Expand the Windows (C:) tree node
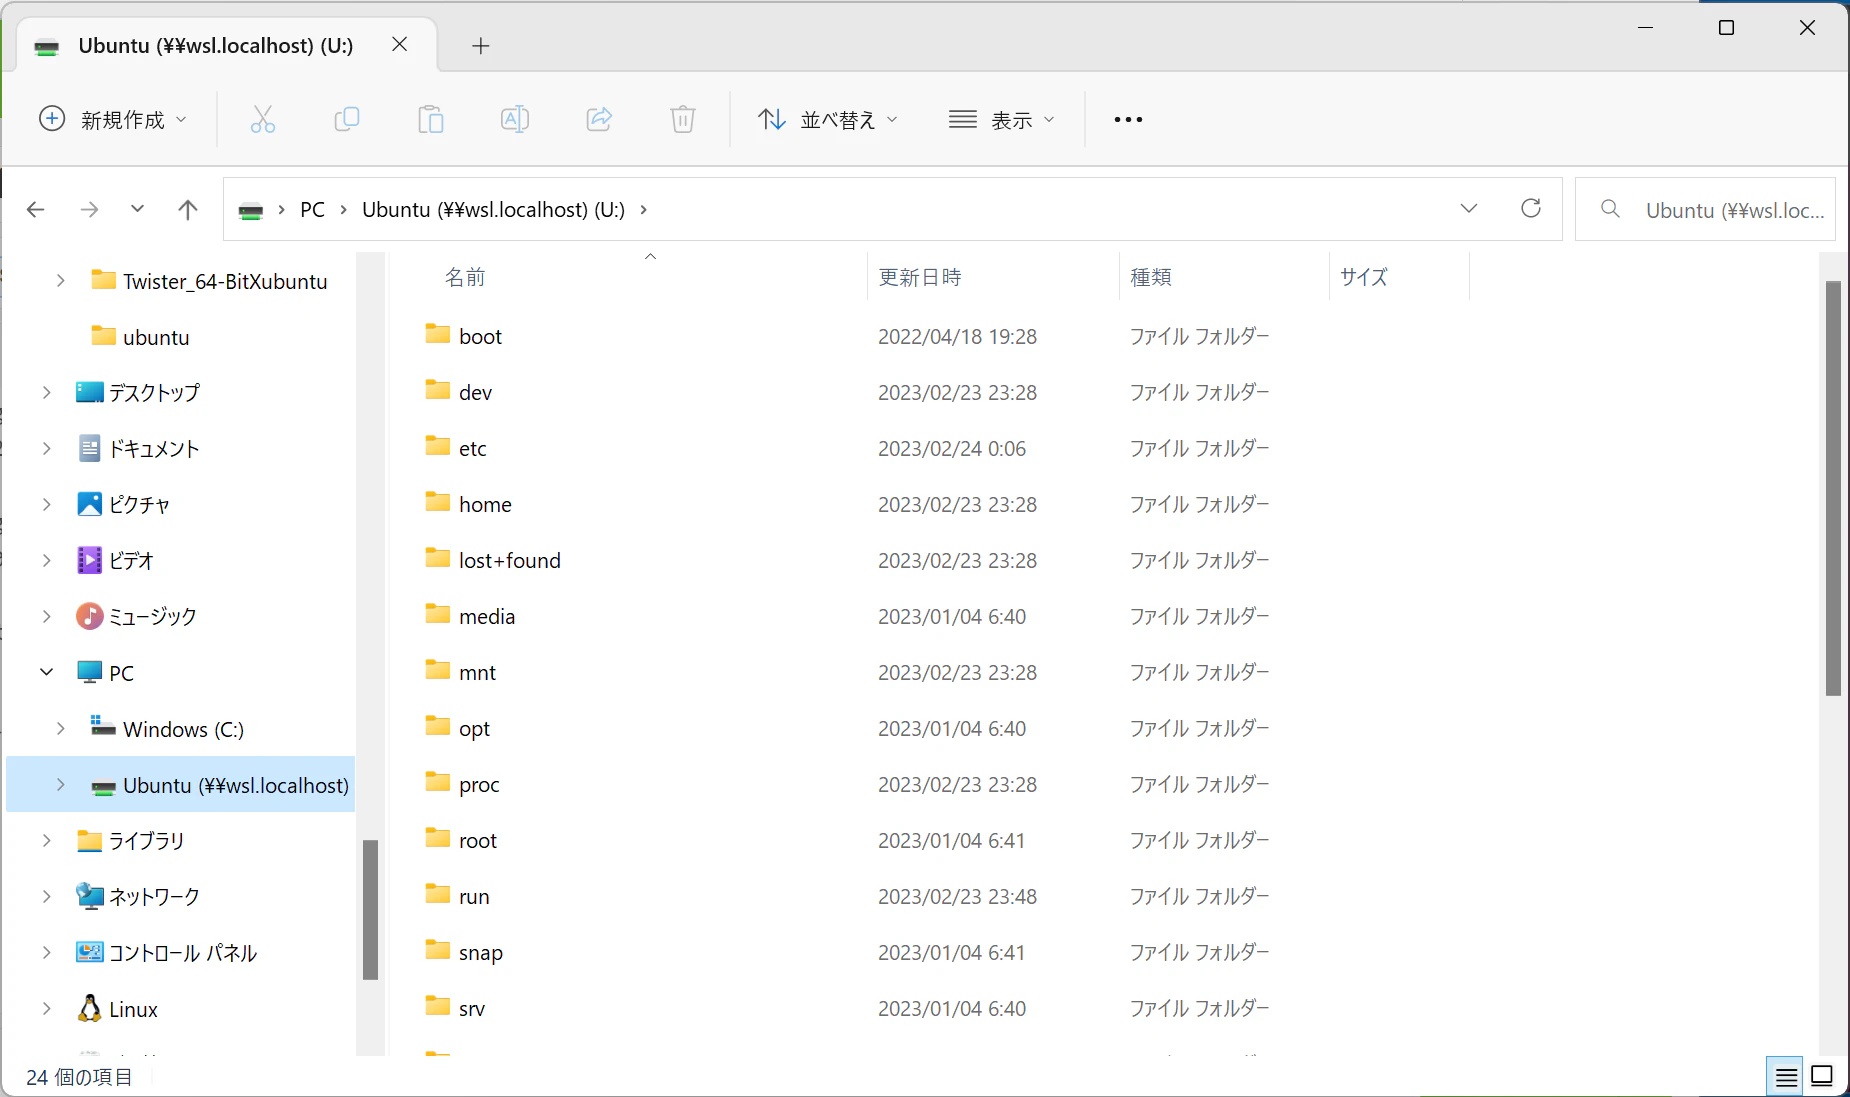 60,729
